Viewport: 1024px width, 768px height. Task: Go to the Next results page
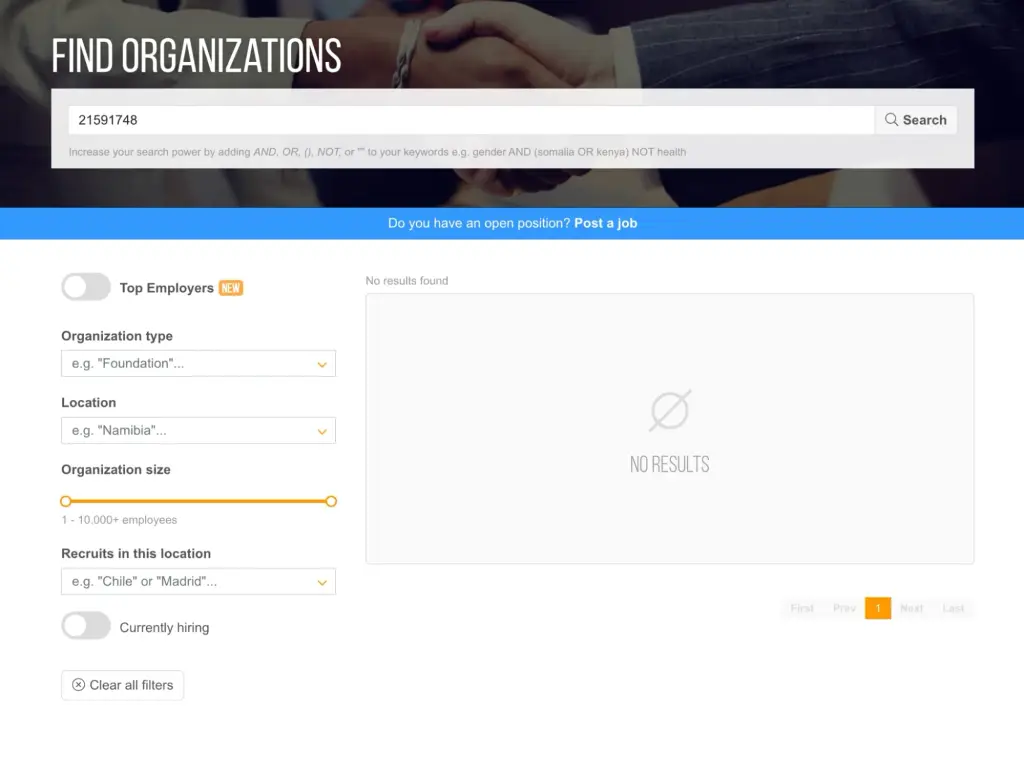(x=912, y=608)
